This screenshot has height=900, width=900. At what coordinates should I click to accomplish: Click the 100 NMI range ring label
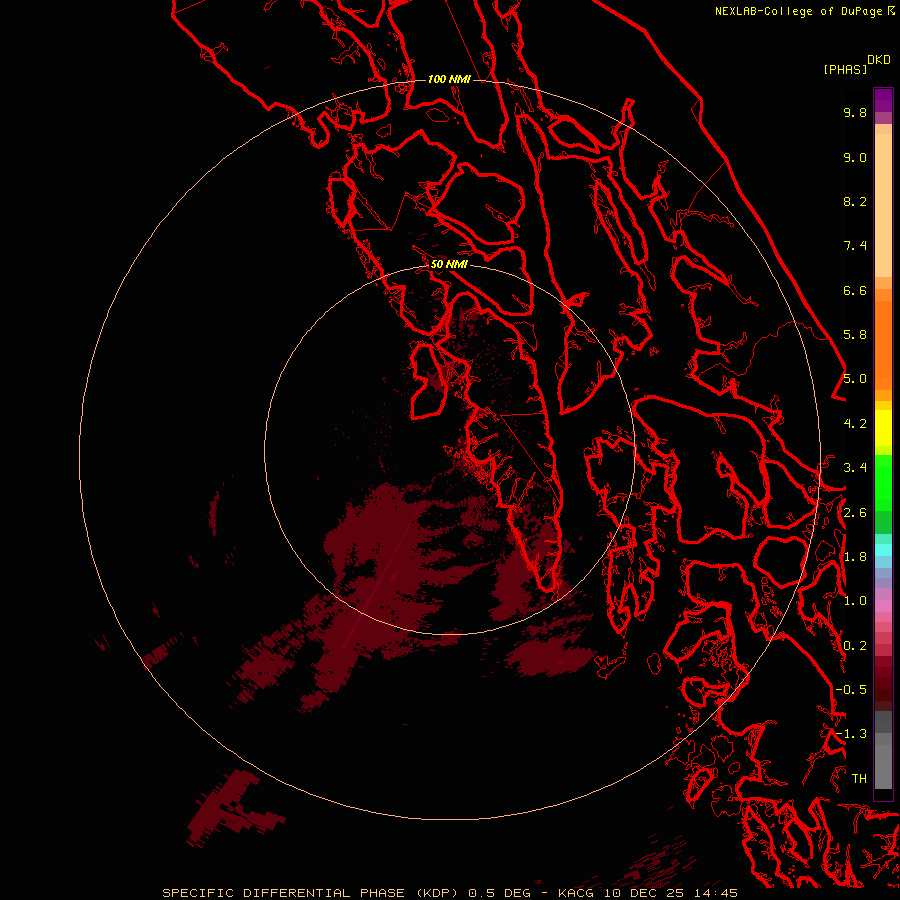(449, 79)
